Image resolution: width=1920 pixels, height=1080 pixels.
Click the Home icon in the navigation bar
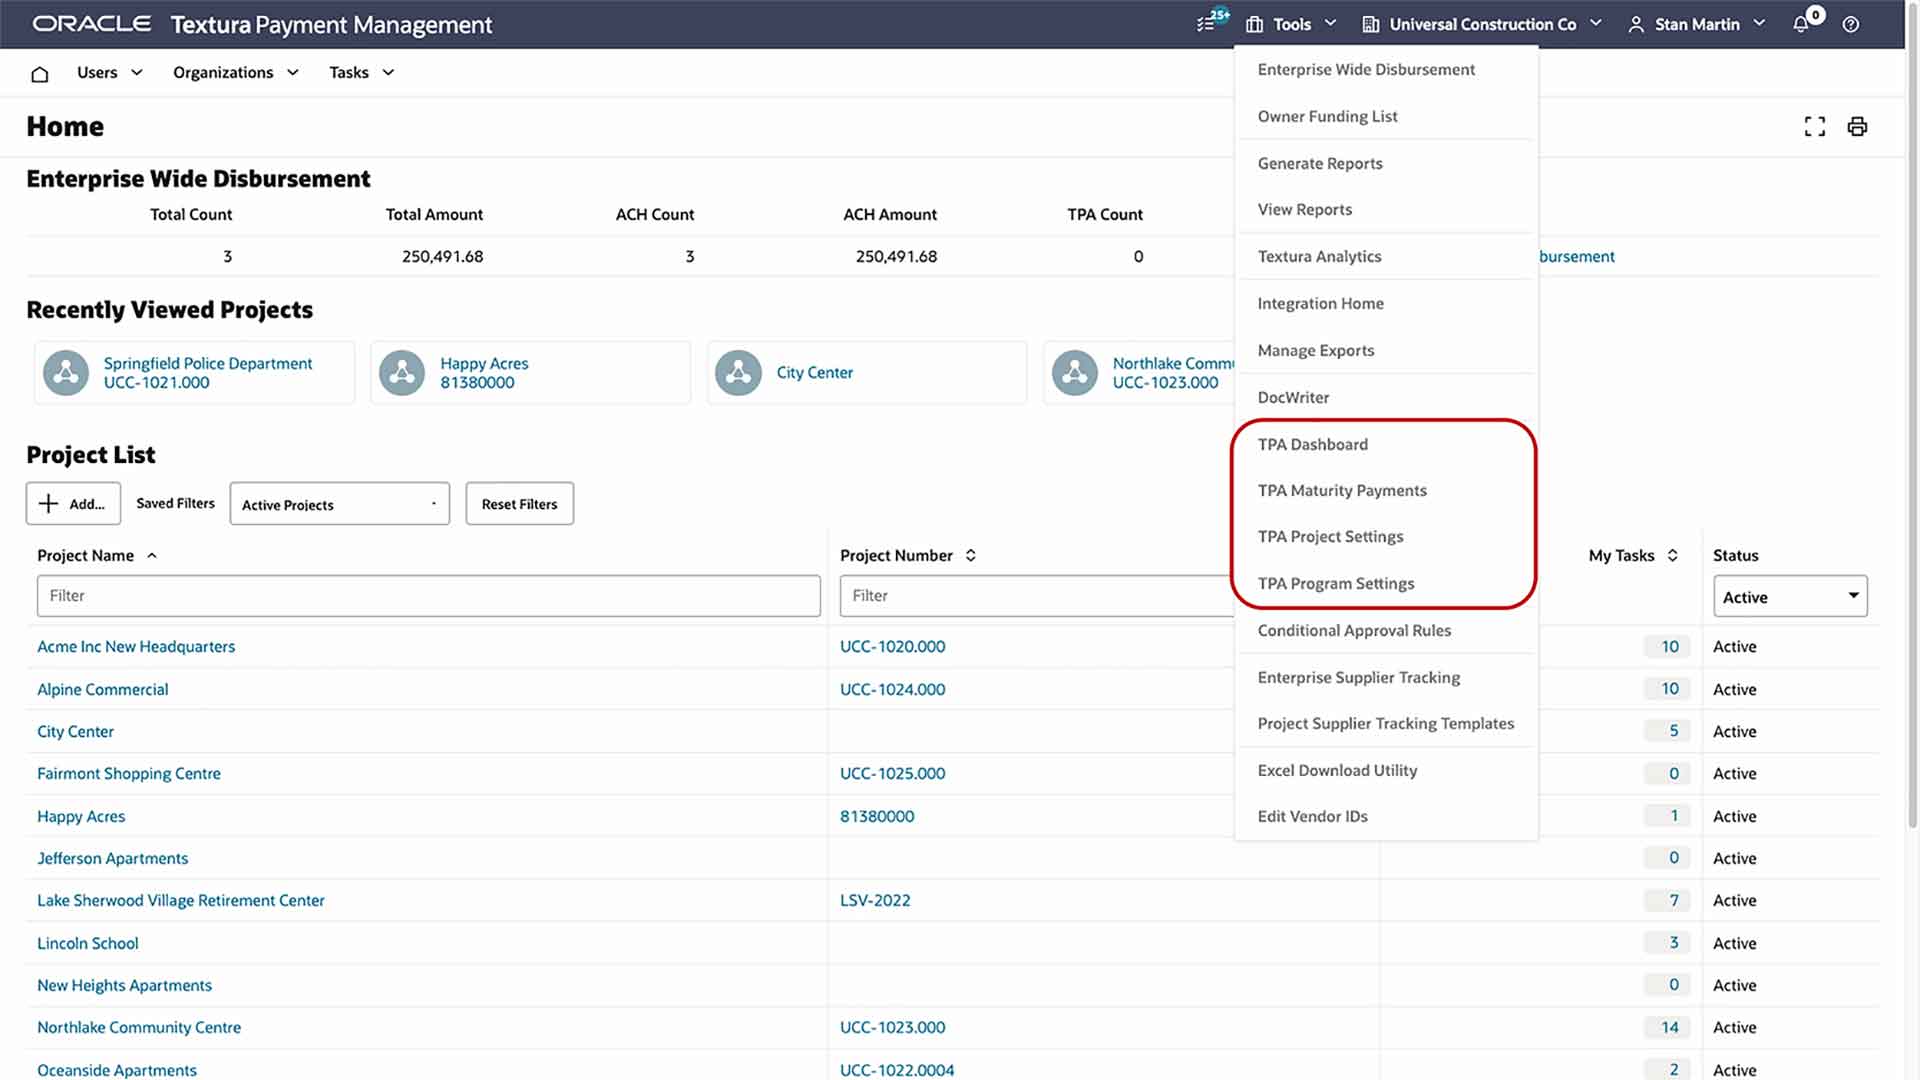tap(39, 73)
